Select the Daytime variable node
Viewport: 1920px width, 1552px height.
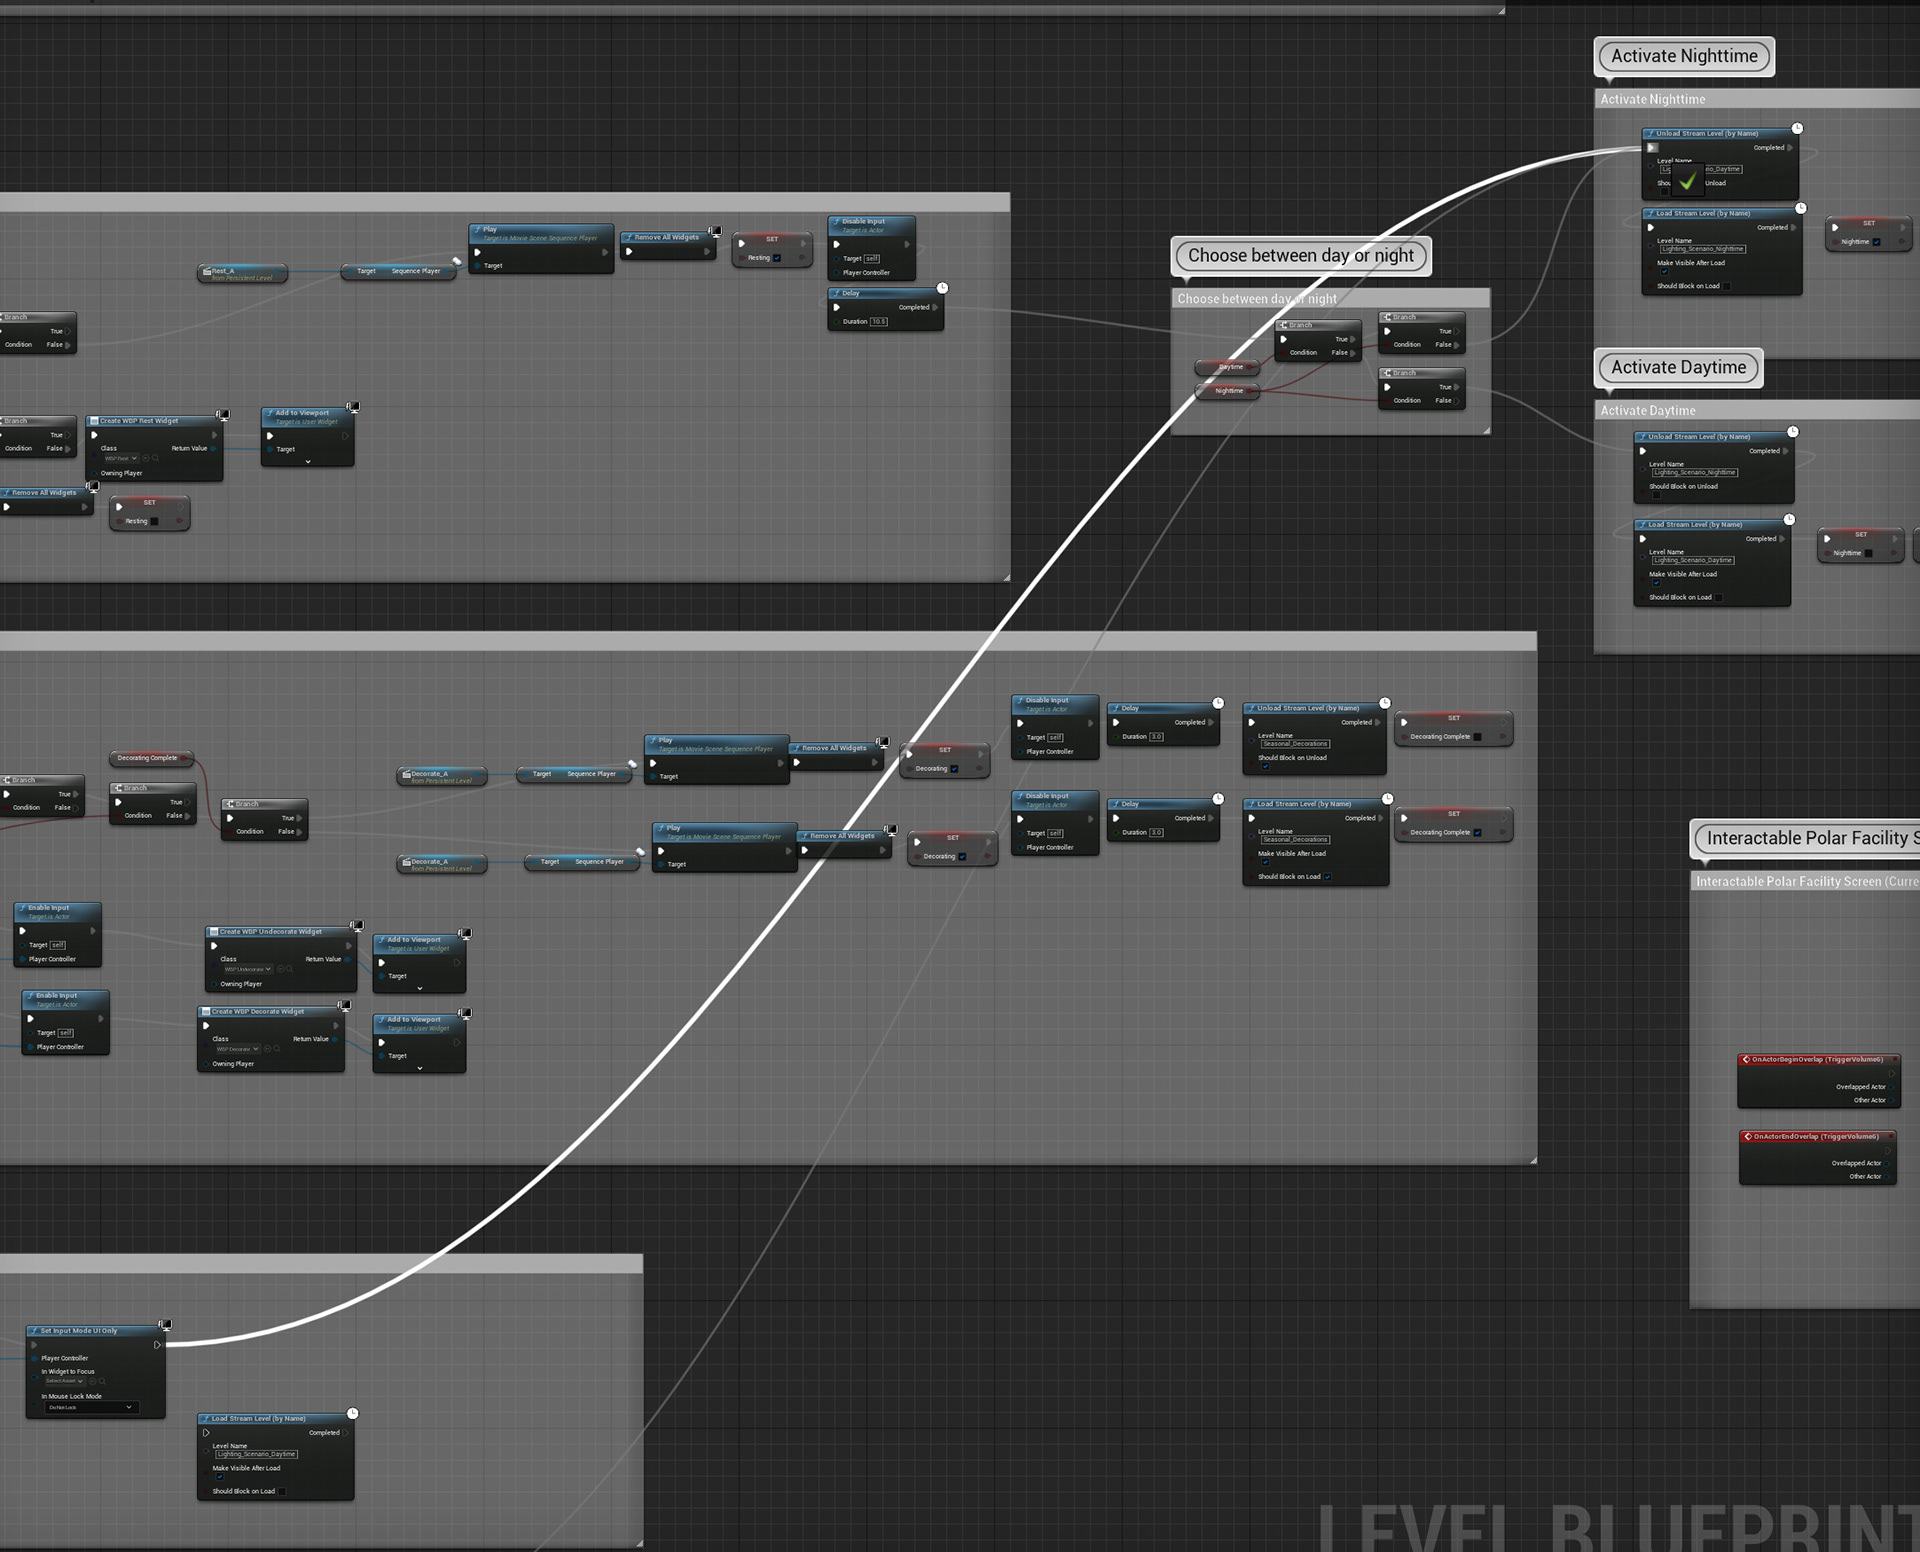click(1228, 367)
